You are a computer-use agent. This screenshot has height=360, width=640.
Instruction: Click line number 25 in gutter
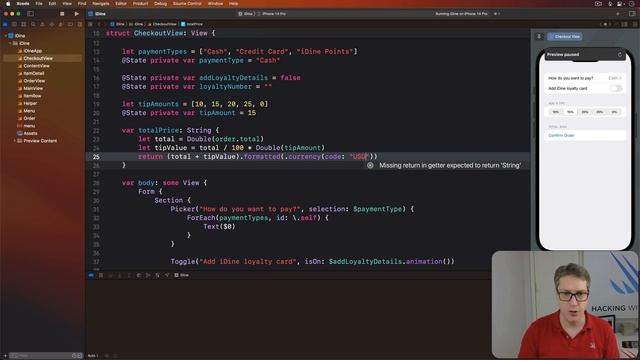point(96,157)
